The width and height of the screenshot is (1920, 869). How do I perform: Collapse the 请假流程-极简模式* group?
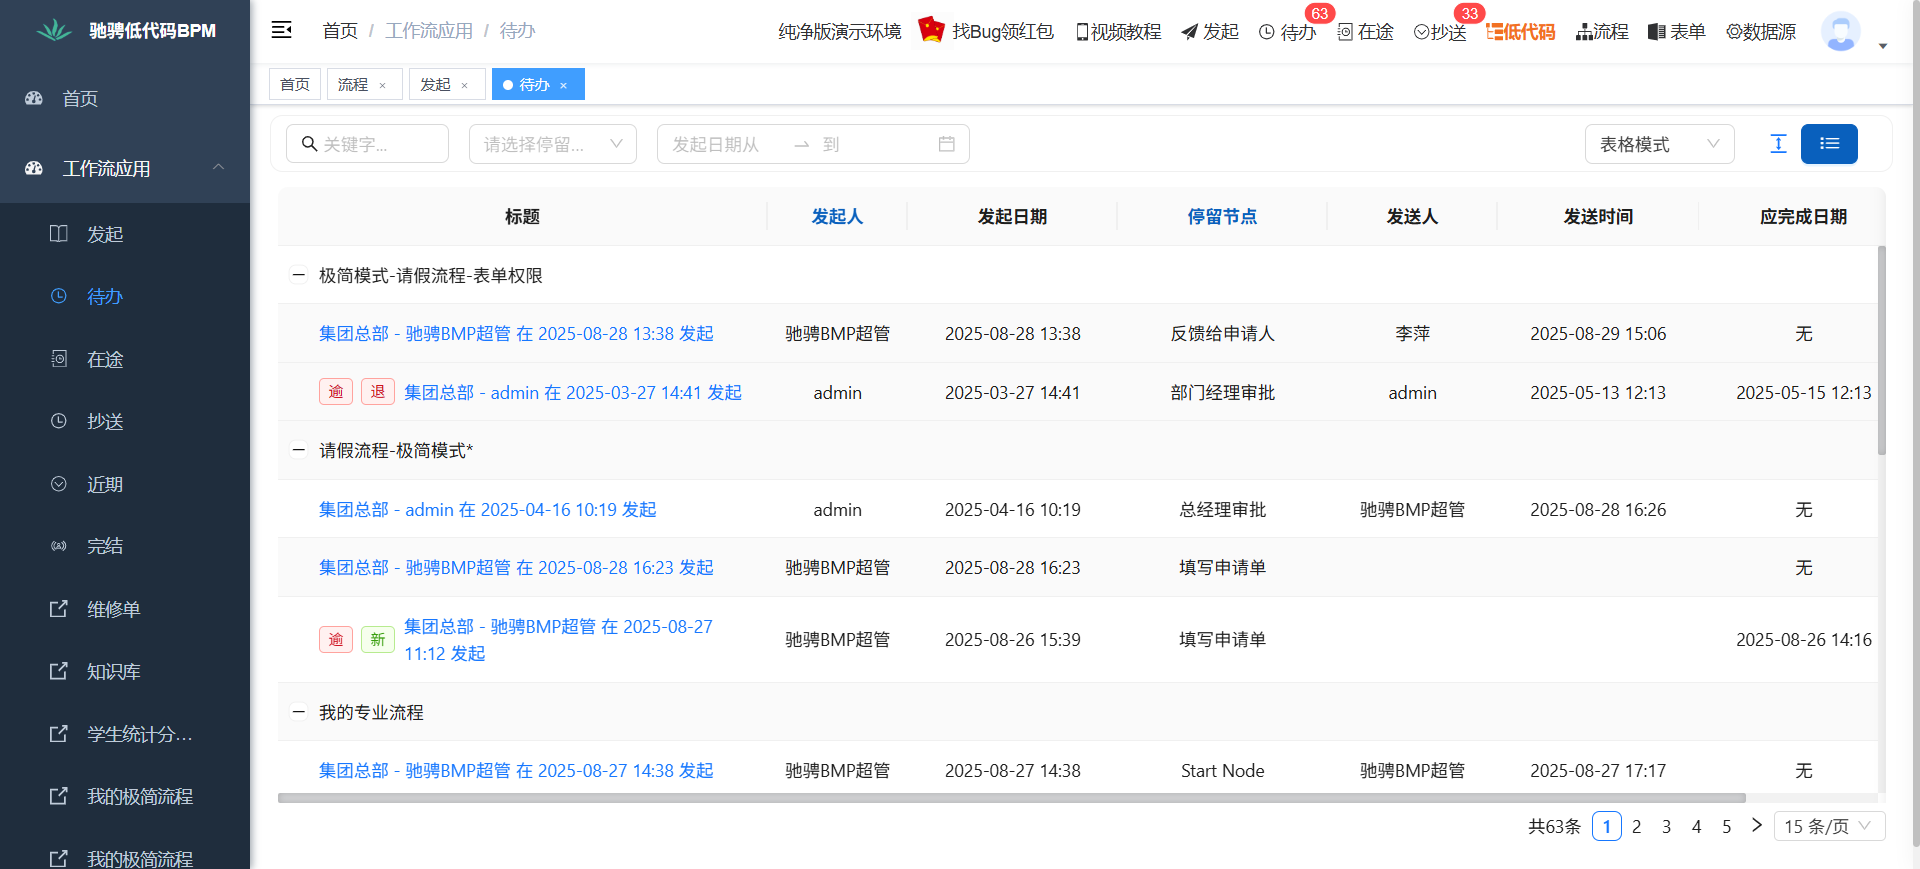298,450
